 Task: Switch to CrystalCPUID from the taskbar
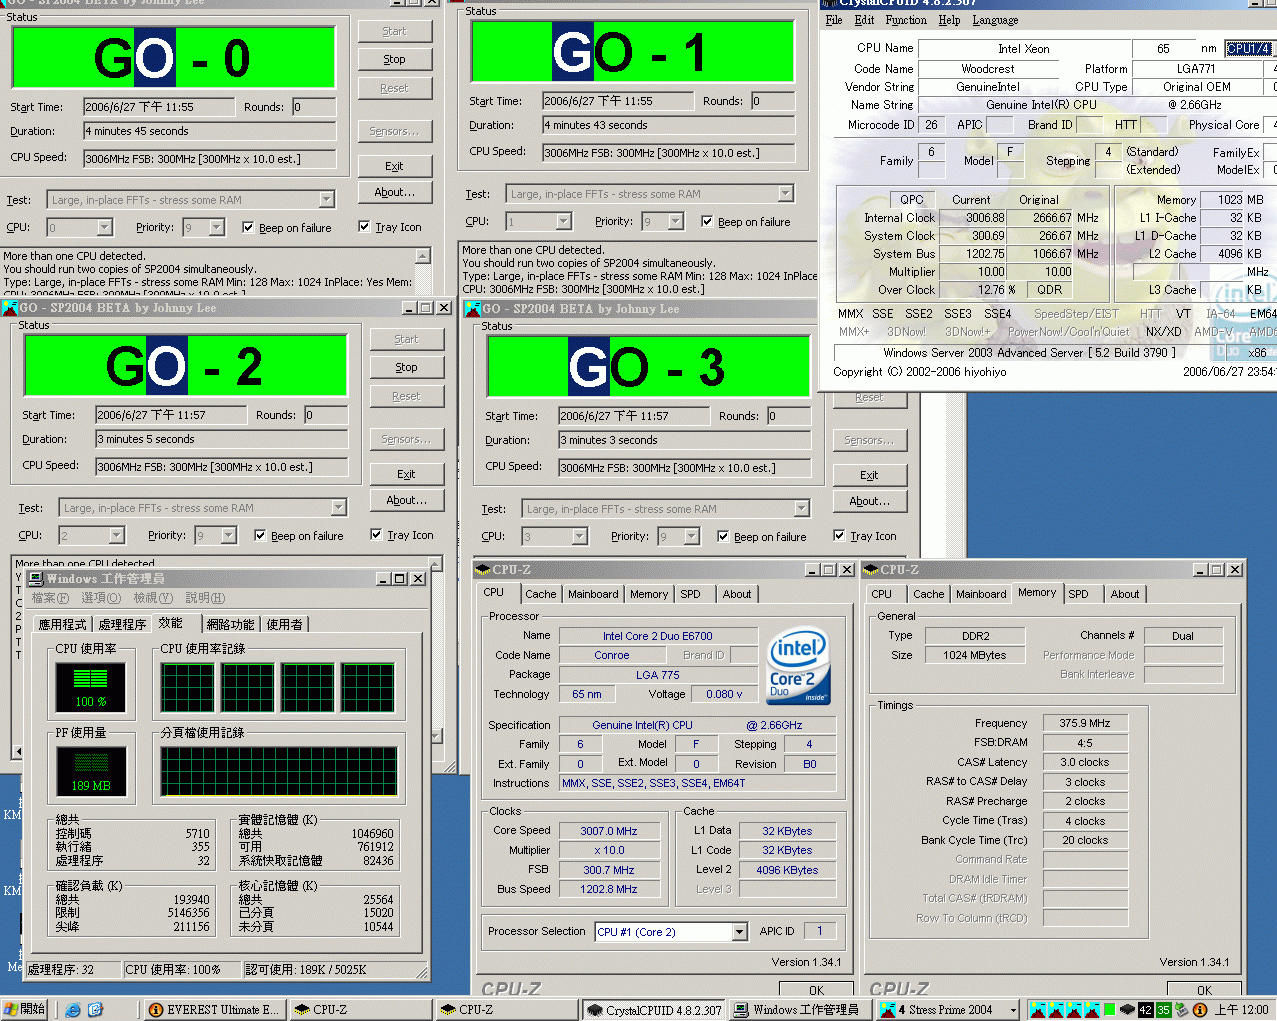pos(654,1010)
